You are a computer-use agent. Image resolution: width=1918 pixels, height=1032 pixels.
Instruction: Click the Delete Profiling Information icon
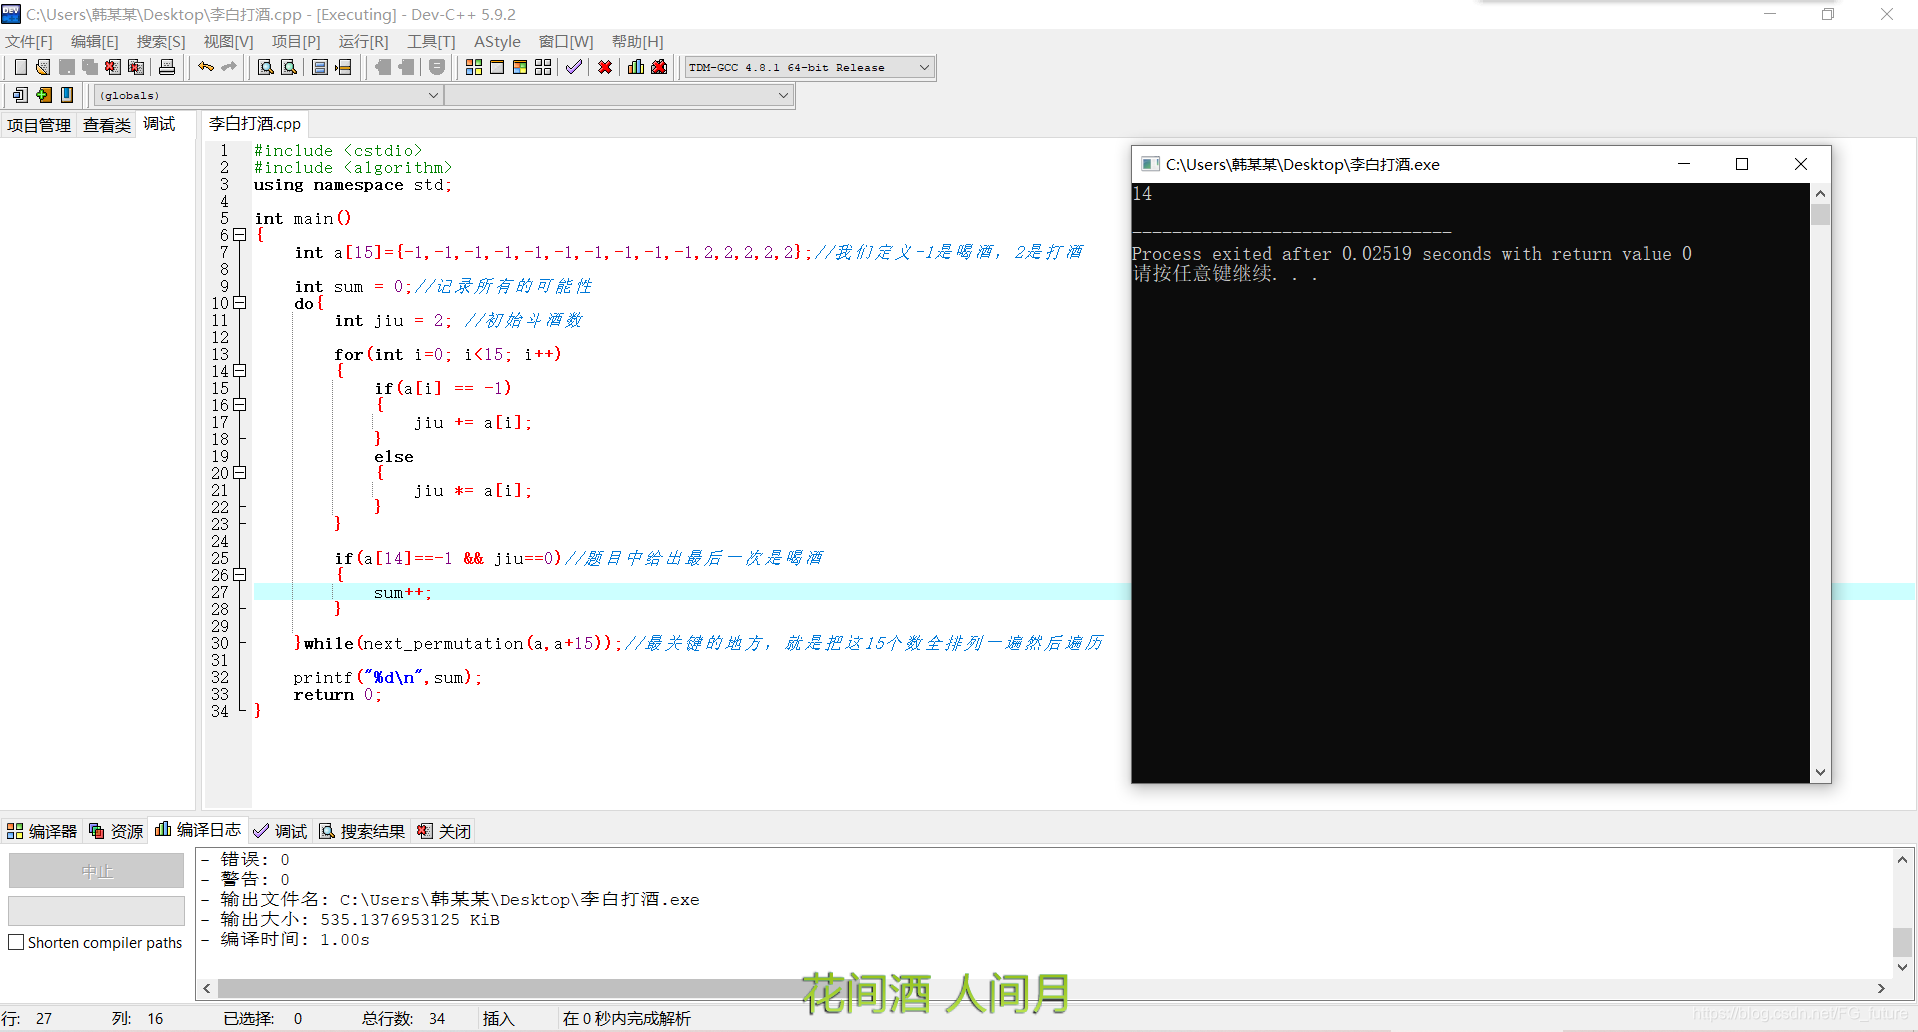(x=659, y=67)
